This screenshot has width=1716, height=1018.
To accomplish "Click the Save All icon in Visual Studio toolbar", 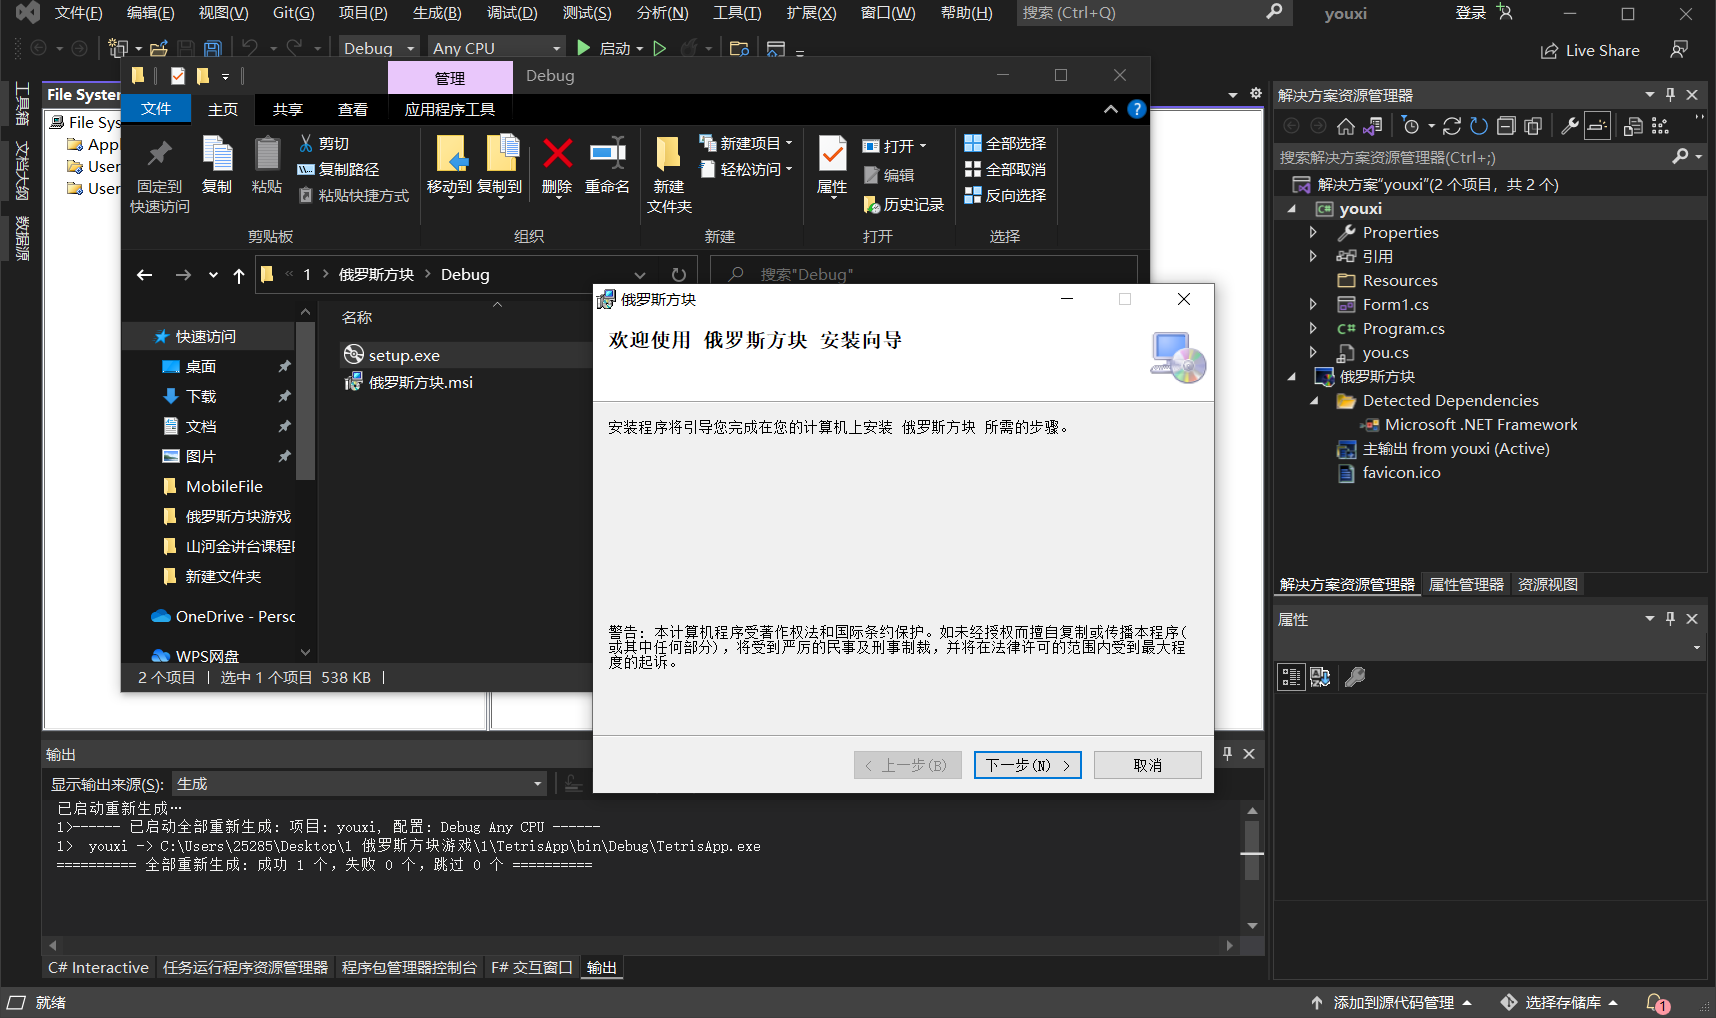I will coord(212,48).
